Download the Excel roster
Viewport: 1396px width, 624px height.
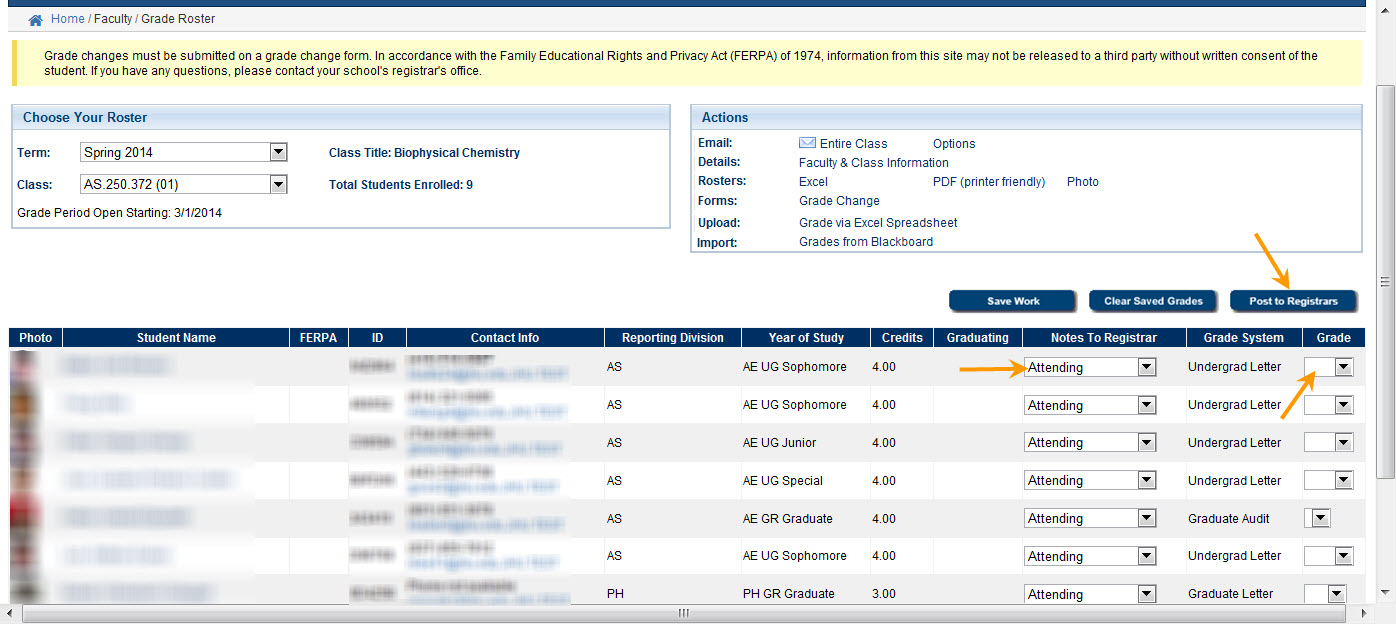pyautogui.click(x=813, y=181)
